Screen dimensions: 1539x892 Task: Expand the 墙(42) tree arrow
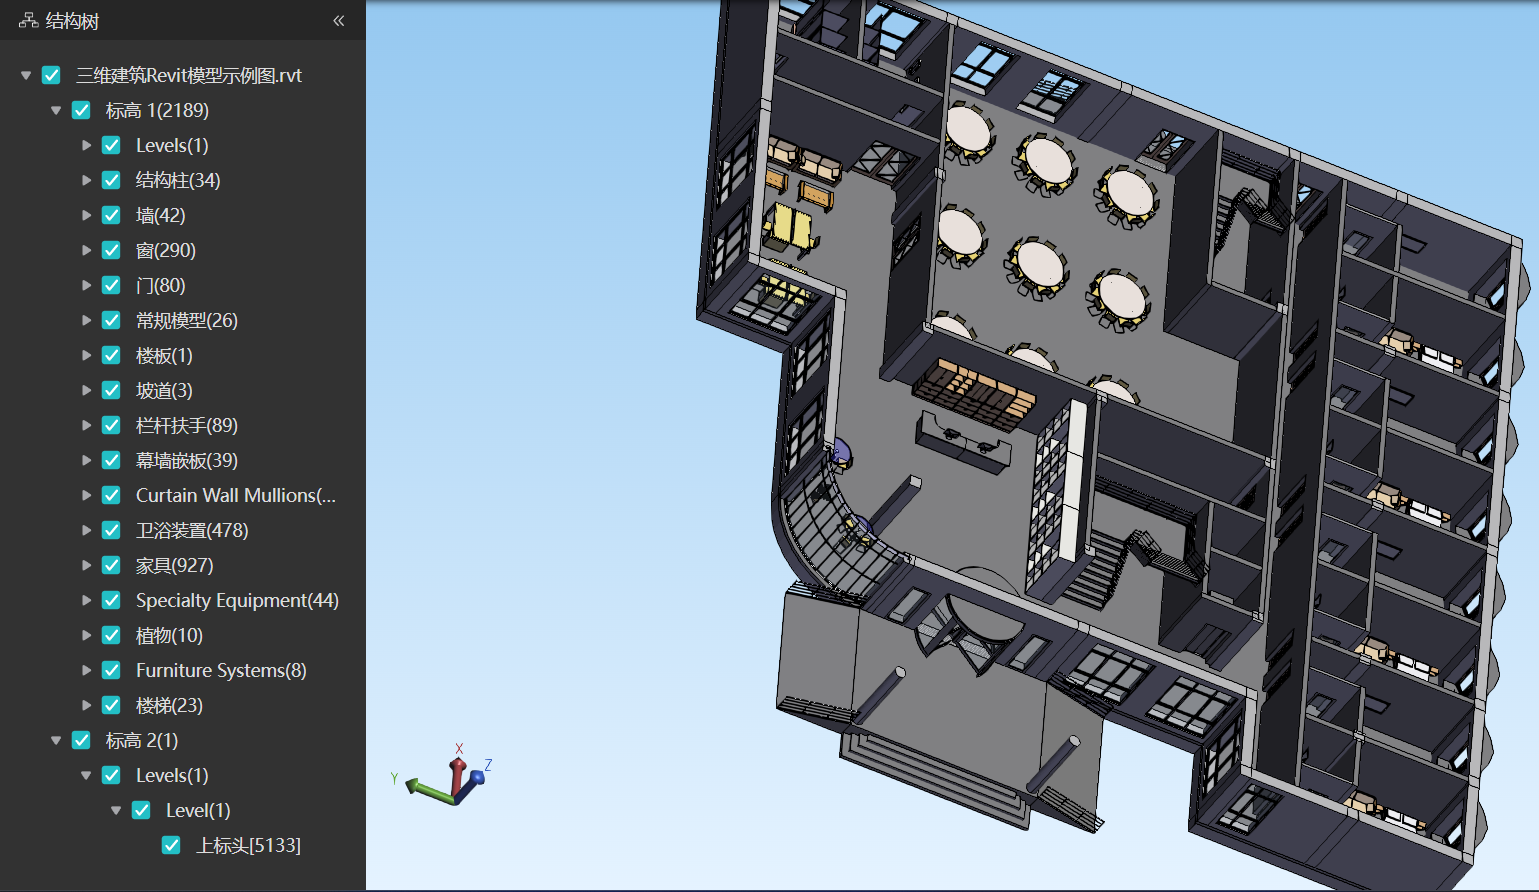86,215
